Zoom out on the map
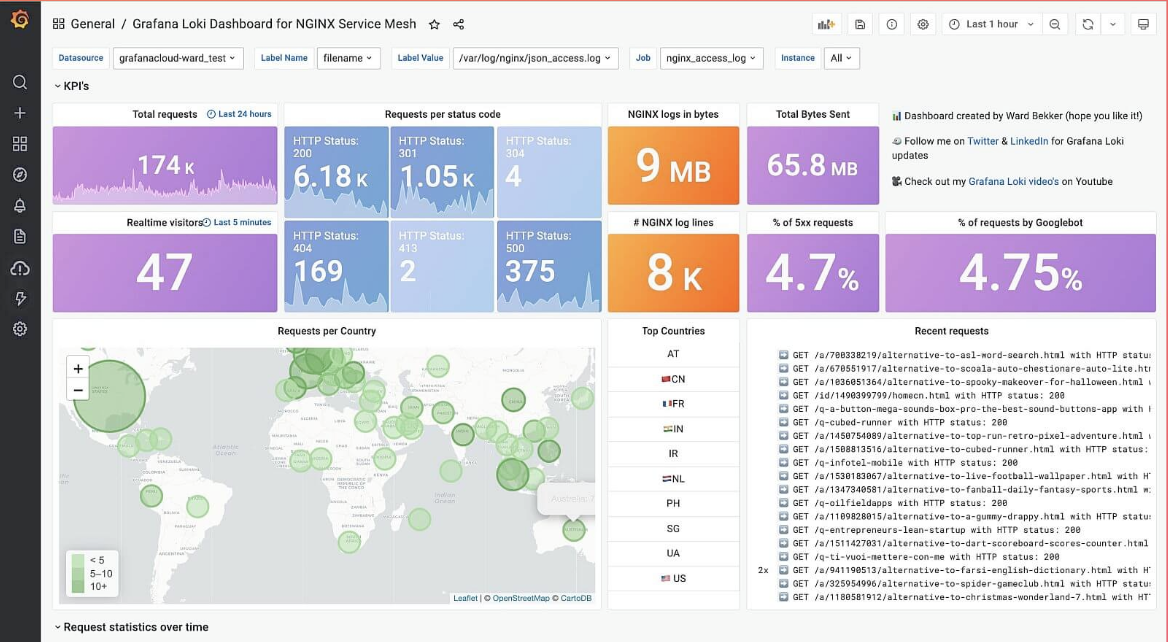This screenshot has width=1168, height=642. pos(77,390)
